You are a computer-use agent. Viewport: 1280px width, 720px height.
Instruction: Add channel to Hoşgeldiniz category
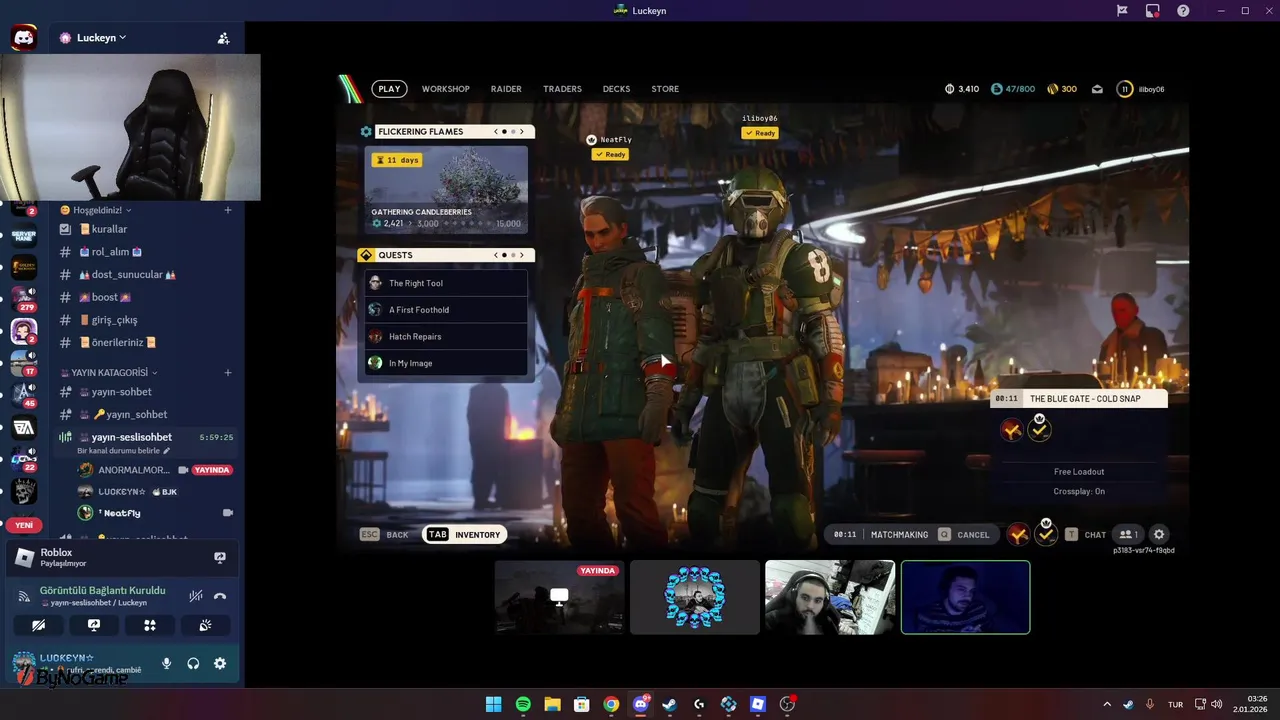coord(228,210)
